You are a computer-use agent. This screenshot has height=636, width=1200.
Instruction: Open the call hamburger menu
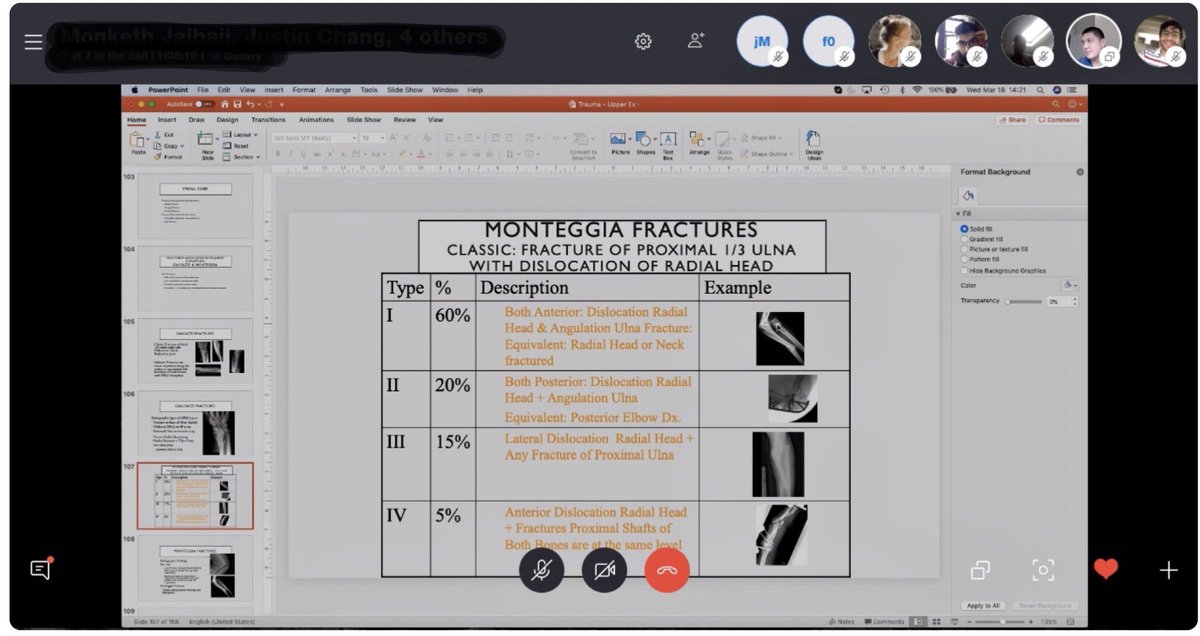click(x=34, y=42)
